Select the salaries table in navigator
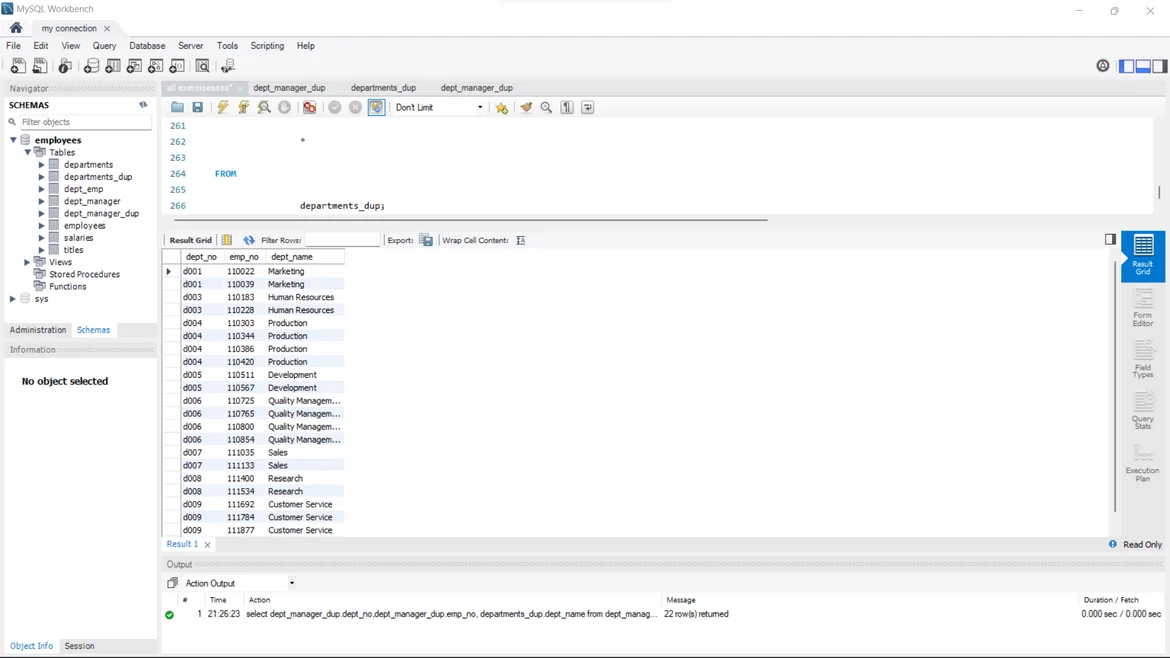Viewport: 1170px width, 658px height. [78, 238]
